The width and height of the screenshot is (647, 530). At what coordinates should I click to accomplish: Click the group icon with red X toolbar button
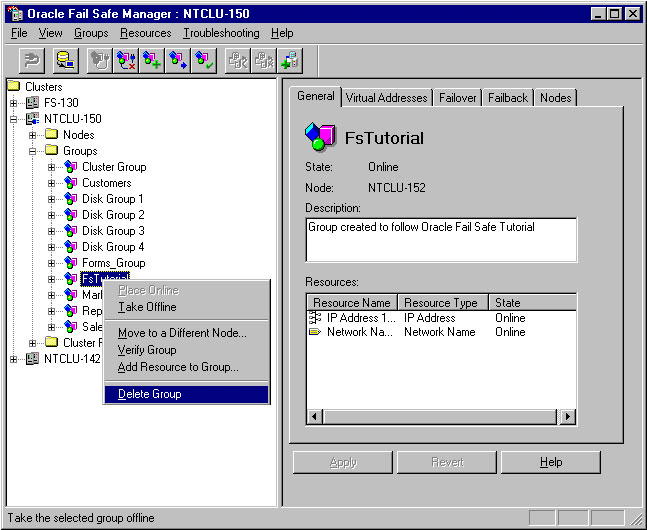click(126, 61)
